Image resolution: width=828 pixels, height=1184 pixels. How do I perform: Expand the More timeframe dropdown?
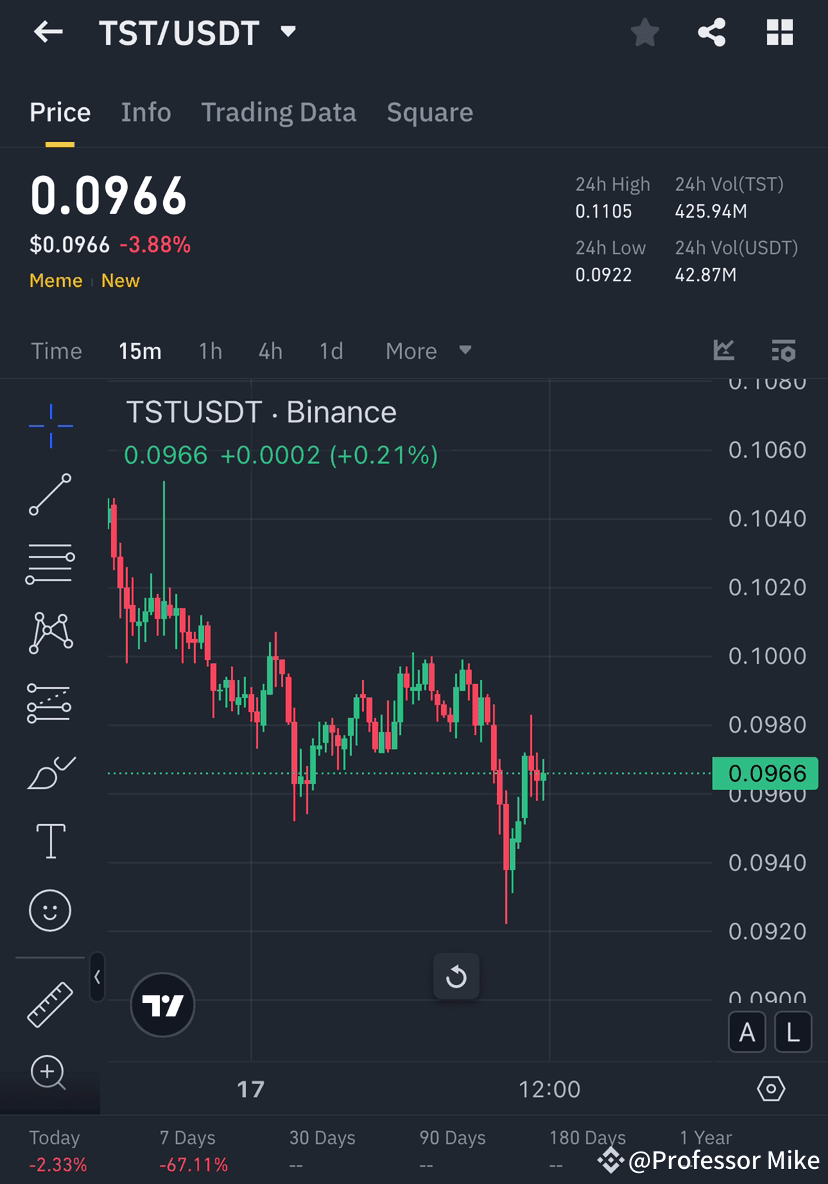click(x=430, y=351)
